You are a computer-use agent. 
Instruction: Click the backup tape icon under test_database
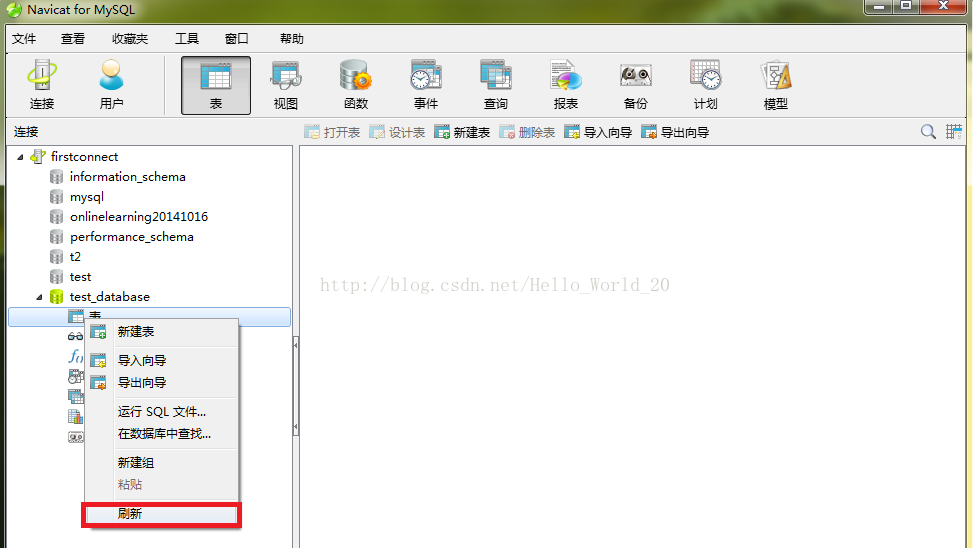(x=75, y=437)
